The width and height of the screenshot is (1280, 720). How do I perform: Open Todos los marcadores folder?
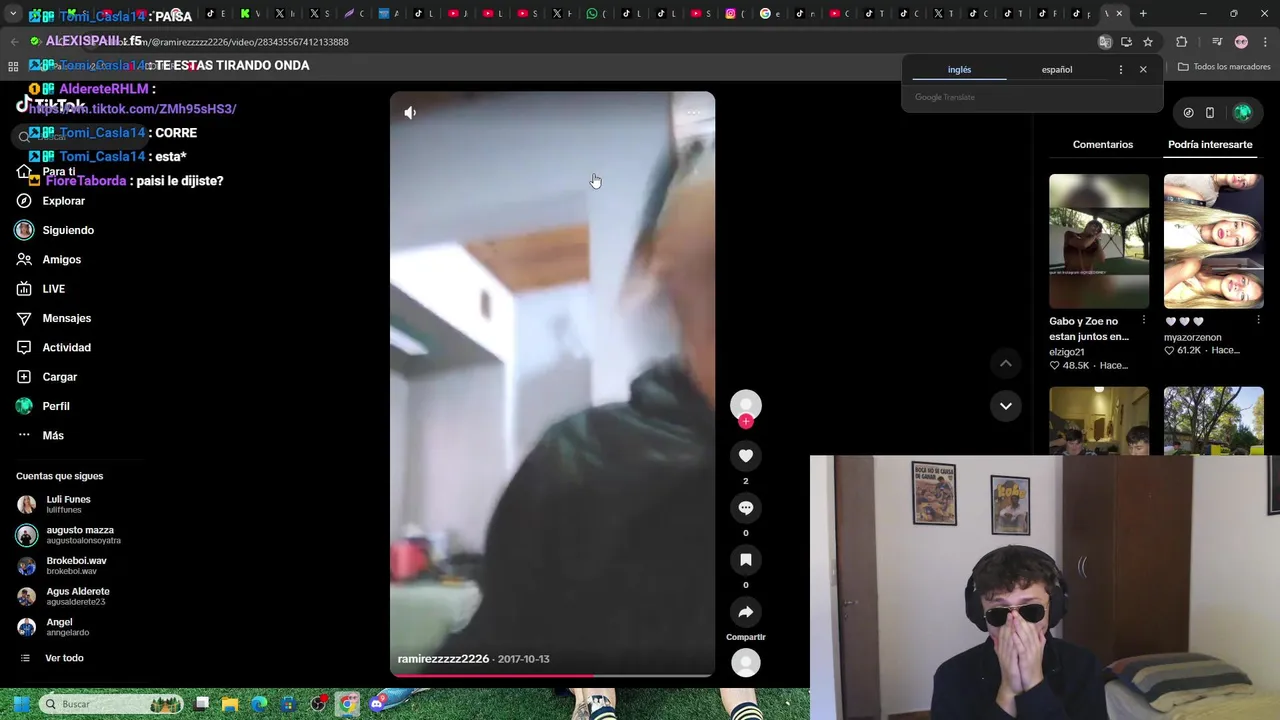1224,67
